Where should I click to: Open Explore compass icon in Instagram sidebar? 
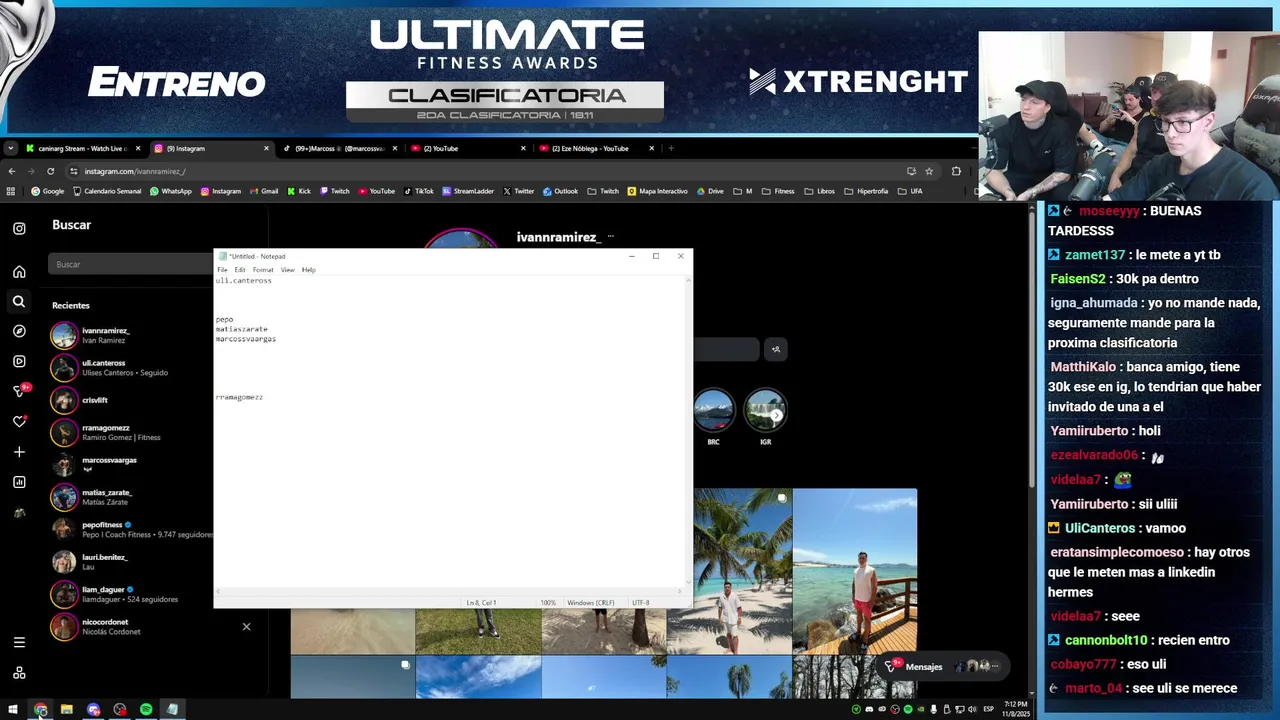[19, 331]
